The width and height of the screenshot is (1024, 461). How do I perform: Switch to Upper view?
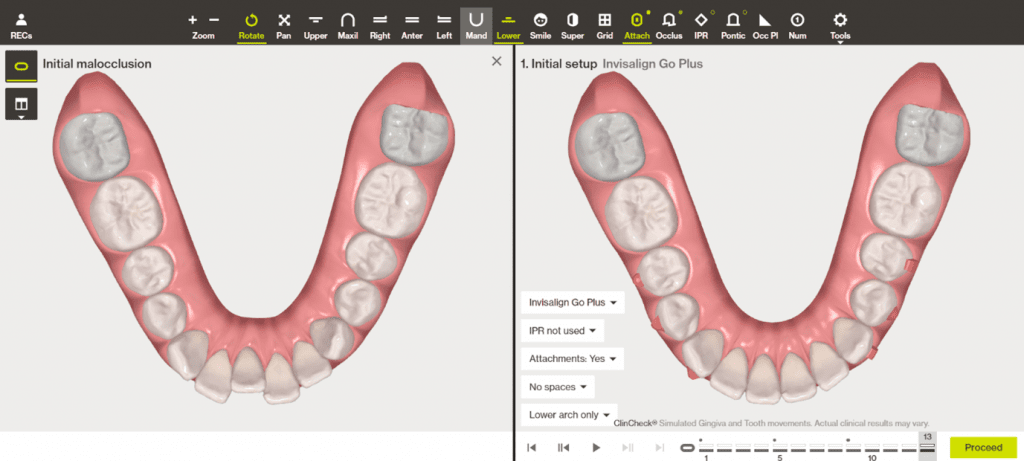click(x=315, y=26)
